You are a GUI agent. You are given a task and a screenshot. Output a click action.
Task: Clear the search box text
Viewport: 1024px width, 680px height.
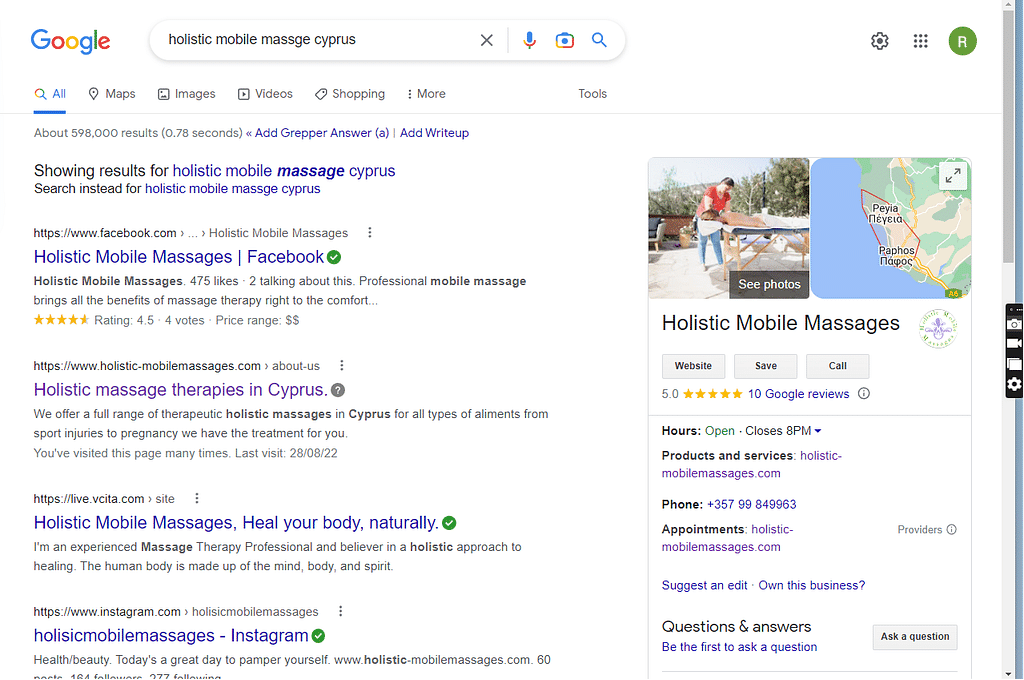click(487, 41)
